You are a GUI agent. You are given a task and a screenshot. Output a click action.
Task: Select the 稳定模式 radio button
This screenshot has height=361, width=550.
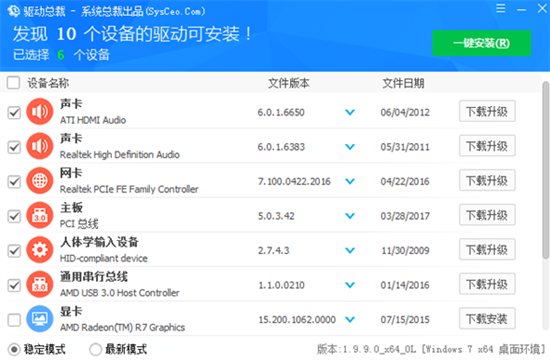[14, 349]
